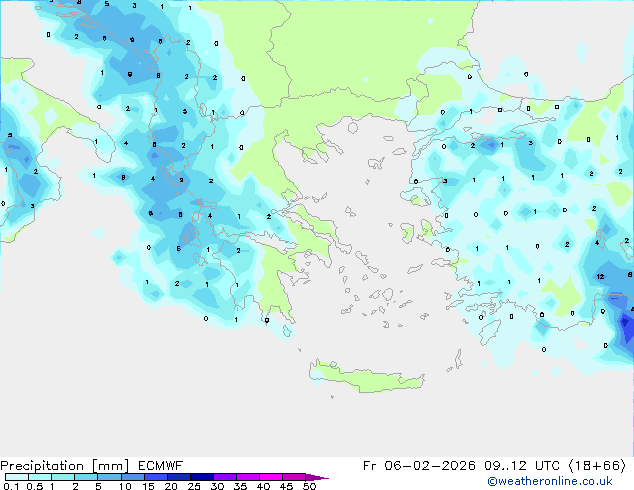634x490 pixels.
Task: Click the '10' legend scale label
Action: tap(125, 486)
